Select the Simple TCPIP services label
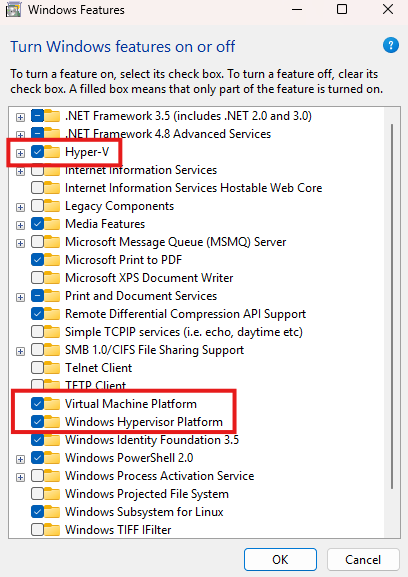Viewport: 408px width, 577px height. pos(184,332)
